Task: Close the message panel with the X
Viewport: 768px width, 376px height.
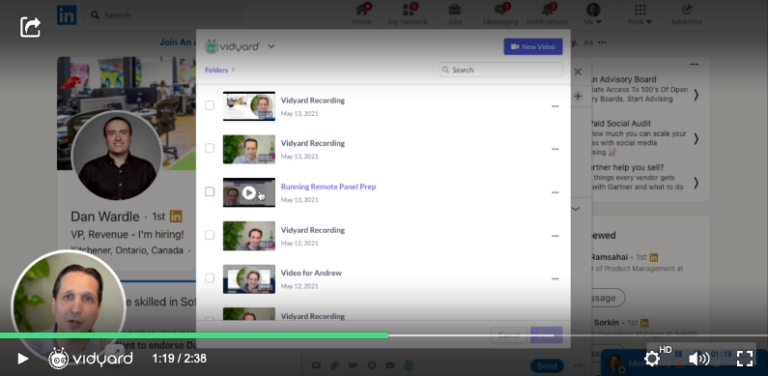Action: [x=578, y=72]
